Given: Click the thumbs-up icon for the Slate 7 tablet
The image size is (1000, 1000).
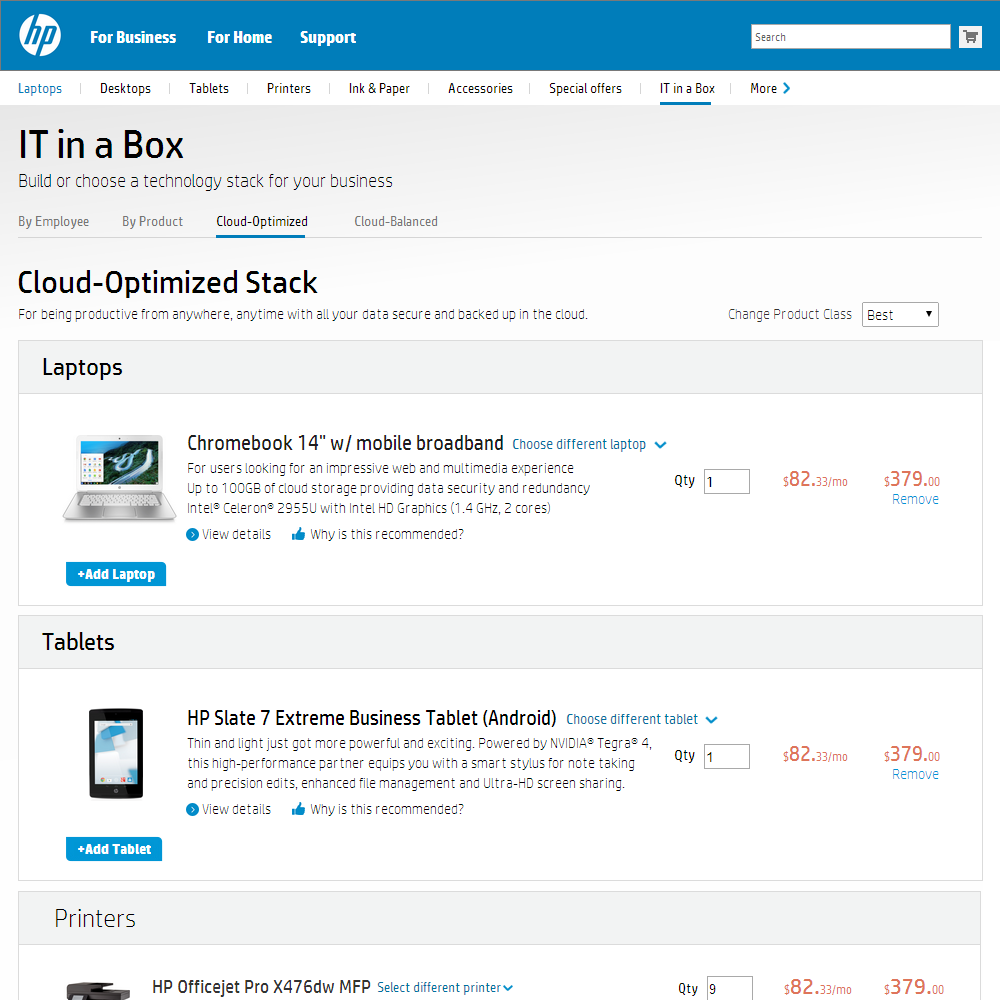Looking at the screenshot, I should click(297, 809).
